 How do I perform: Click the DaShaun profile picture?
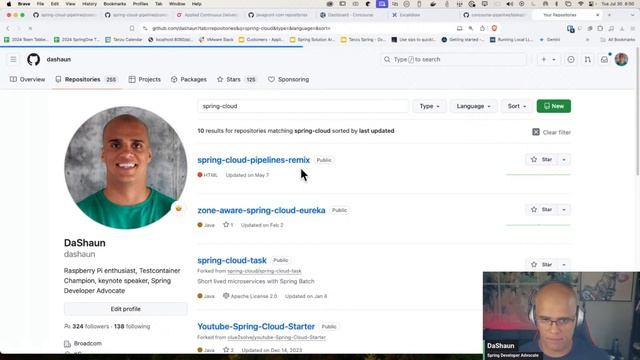[126, 168]
